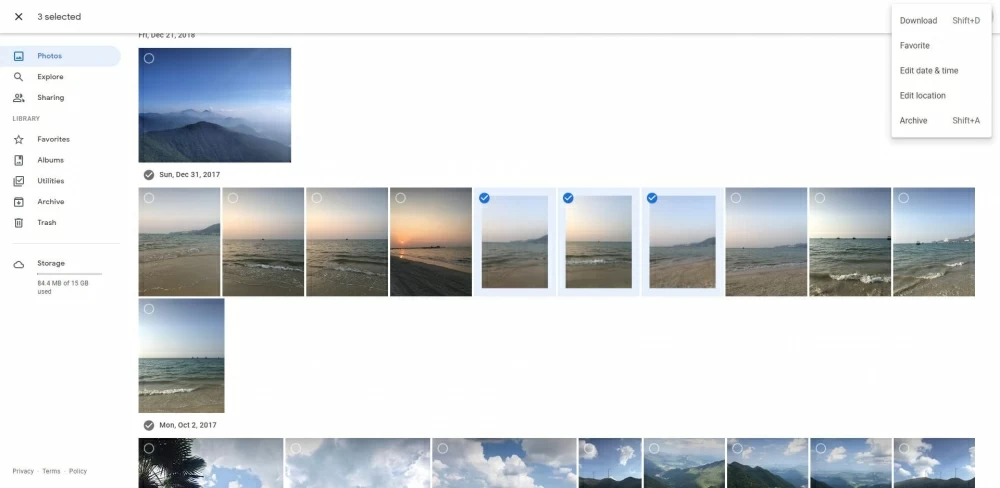Open the Privacy link
This screenshot has width=1000, height=488.
pos(23,471)
